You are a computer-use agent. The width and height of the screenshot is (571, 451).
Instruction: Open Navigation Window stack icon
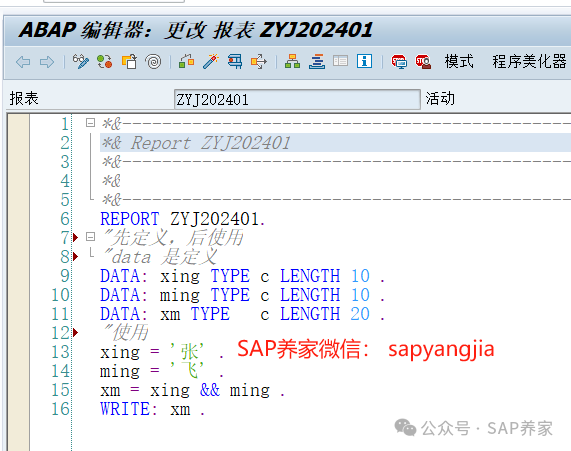[317, 62]
